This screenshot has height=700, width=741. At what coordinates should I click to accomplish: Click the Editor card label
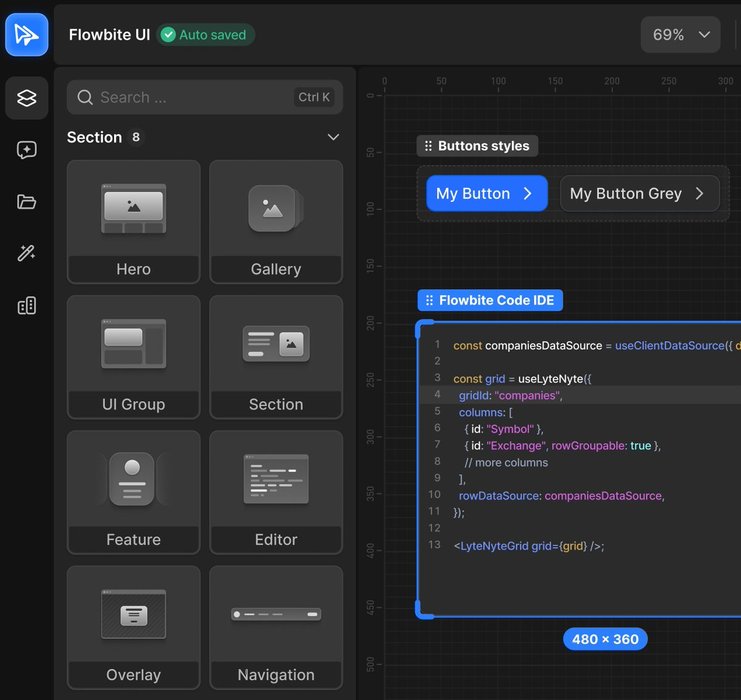[276, 540]
